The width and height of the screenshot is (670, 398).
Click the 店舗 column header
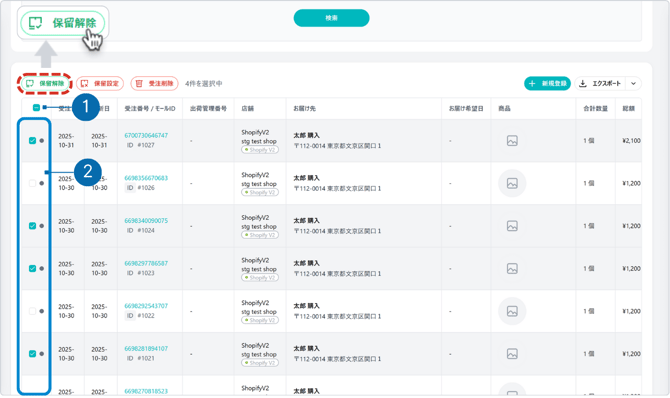247,109
